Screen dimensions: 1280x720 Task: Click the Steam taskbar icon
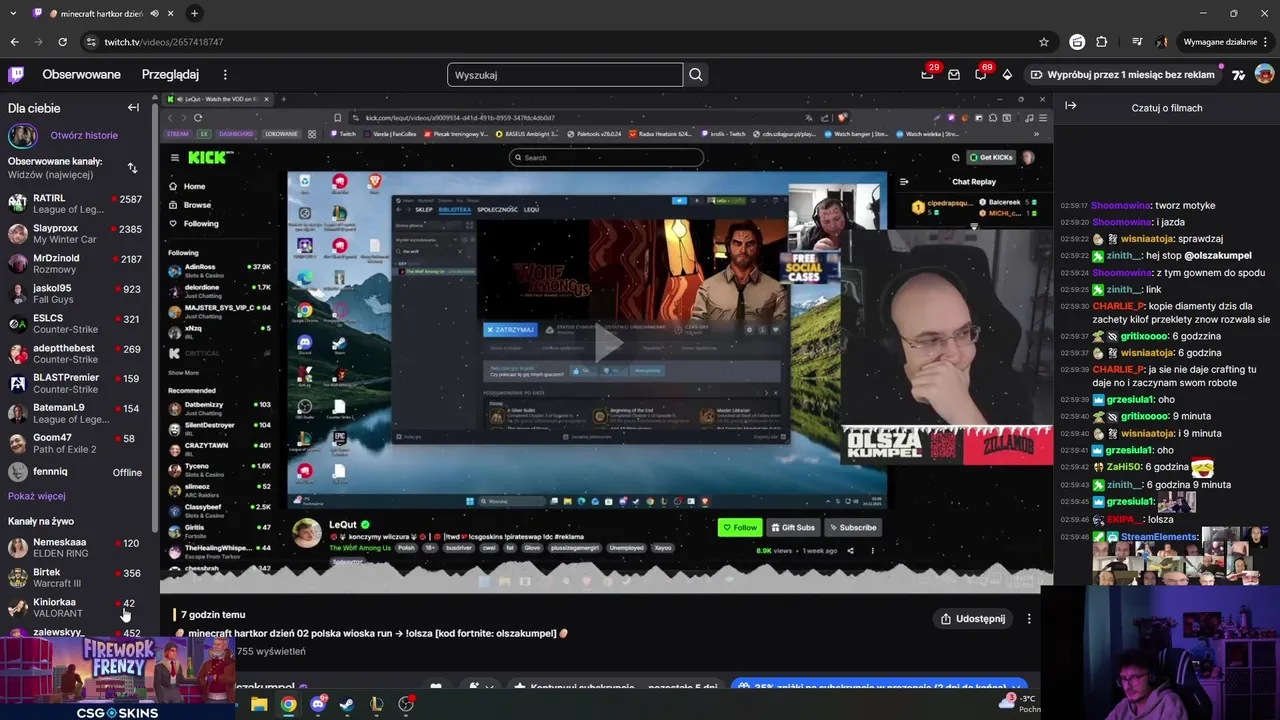click(347, 704)
